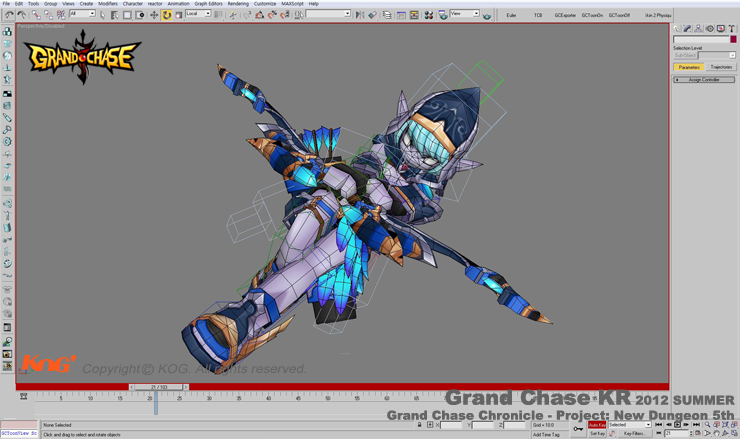Image resolution: width=740 pixels, height=439 pixels.
Task: Toggle the Set Key mode button
Action: click(597, 434)
